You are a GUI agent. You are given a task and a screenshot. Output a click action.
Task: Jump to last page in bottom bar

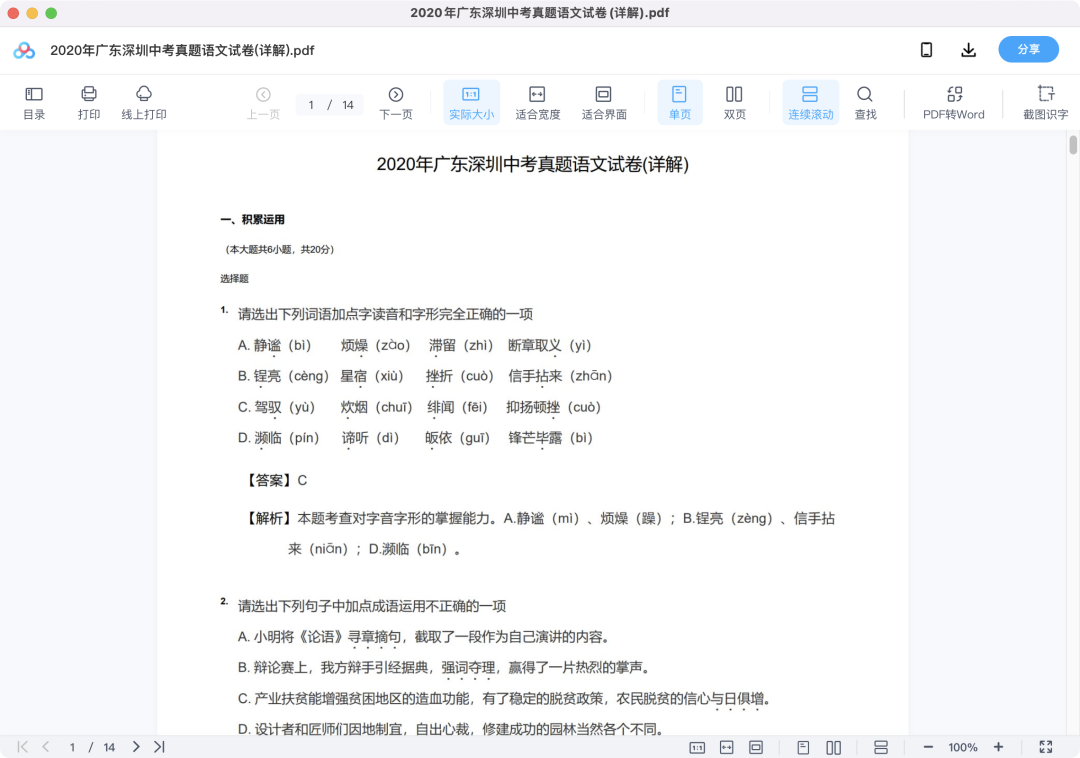(x=159, y=747)
